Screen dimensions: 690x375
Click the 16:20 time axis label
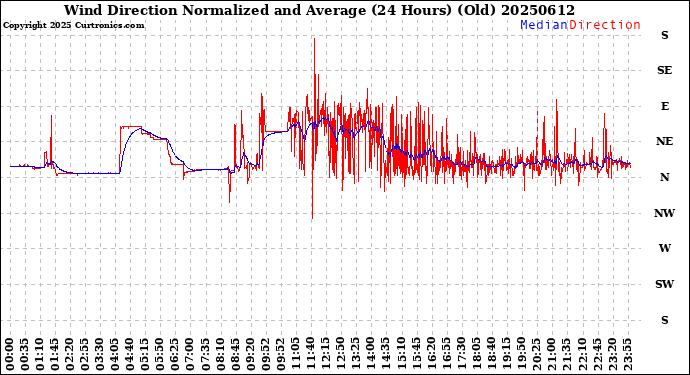pos(431,354)
